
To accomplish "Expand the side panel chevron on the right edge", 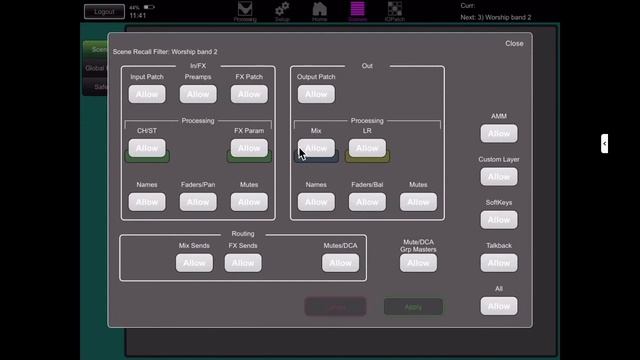I will coord(604,144).
